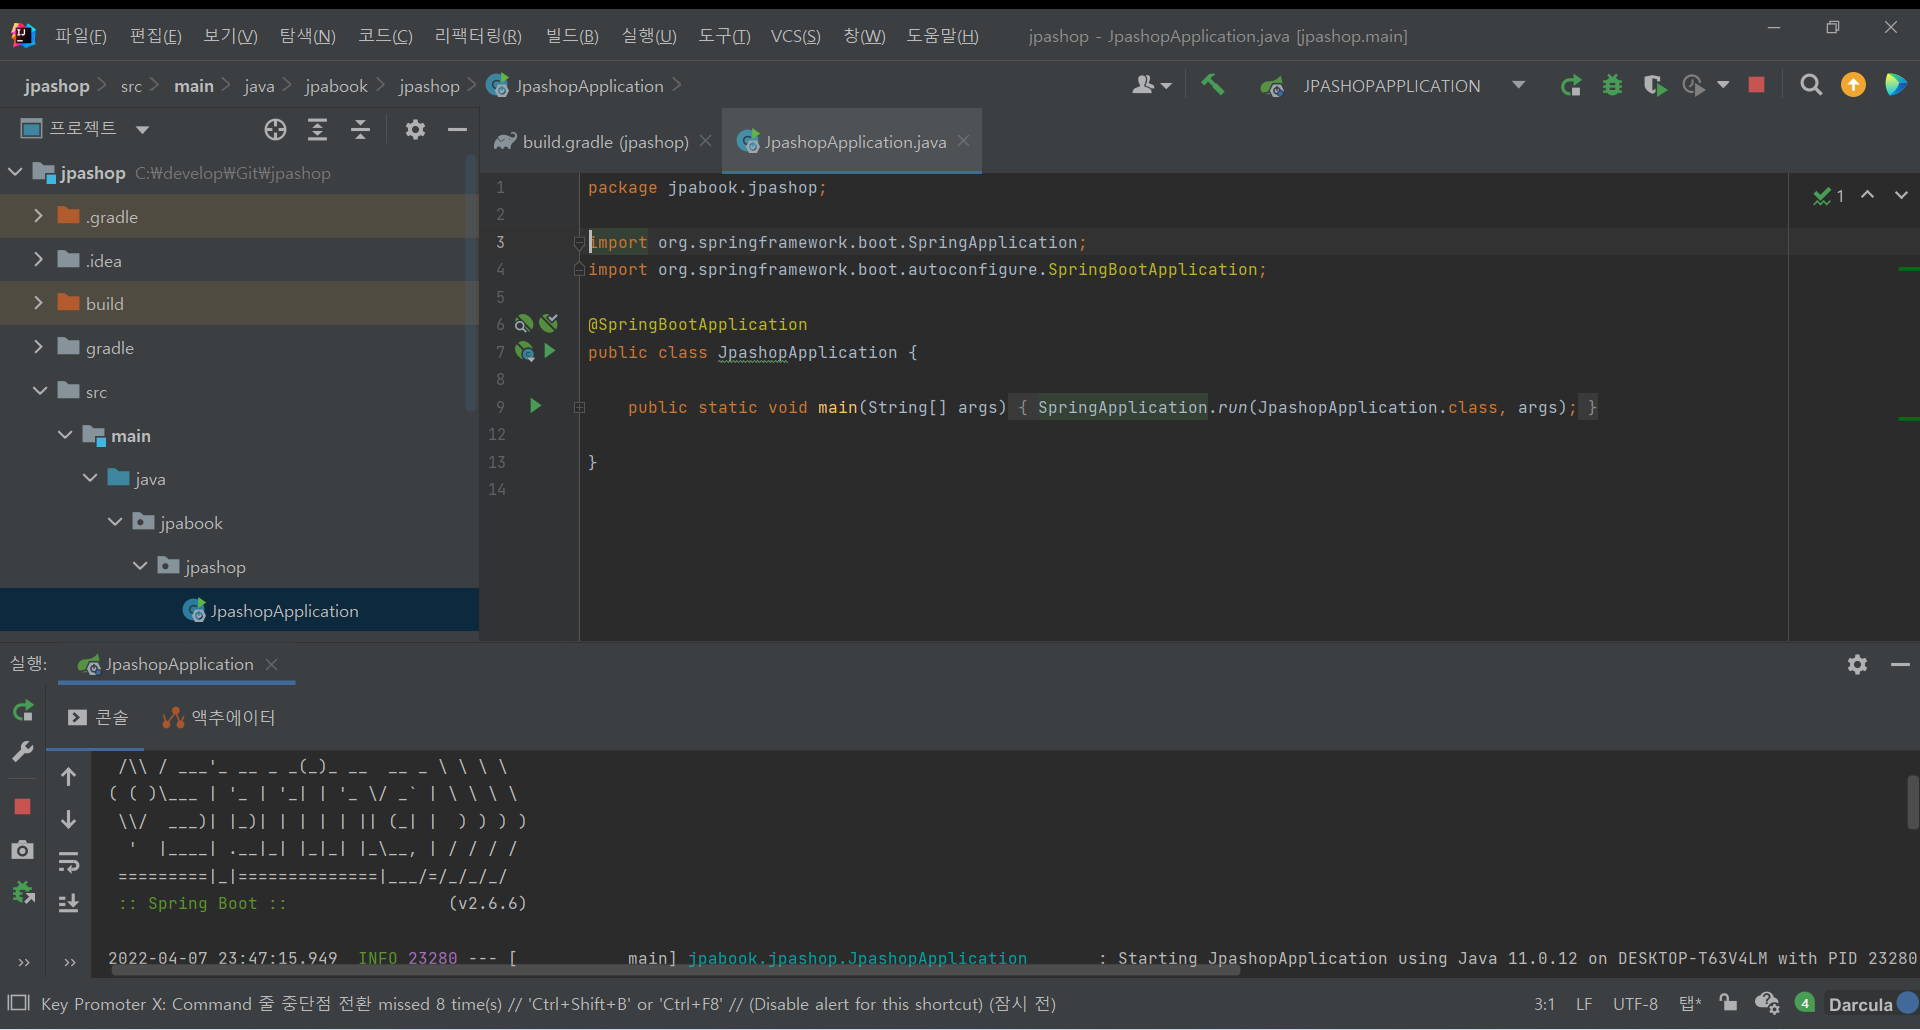This screenshot has width=1920, height=1030.
Task: Open the VCS(S) menu
Action: pos(795,36)
